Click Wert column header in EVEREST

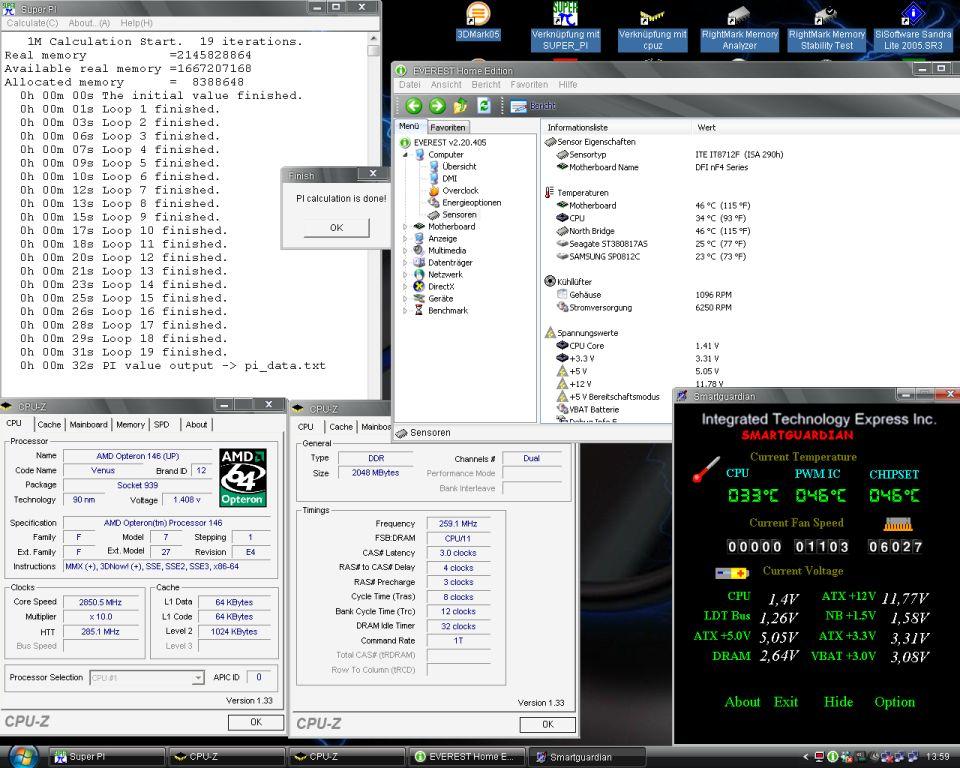[x=706, y=127]
